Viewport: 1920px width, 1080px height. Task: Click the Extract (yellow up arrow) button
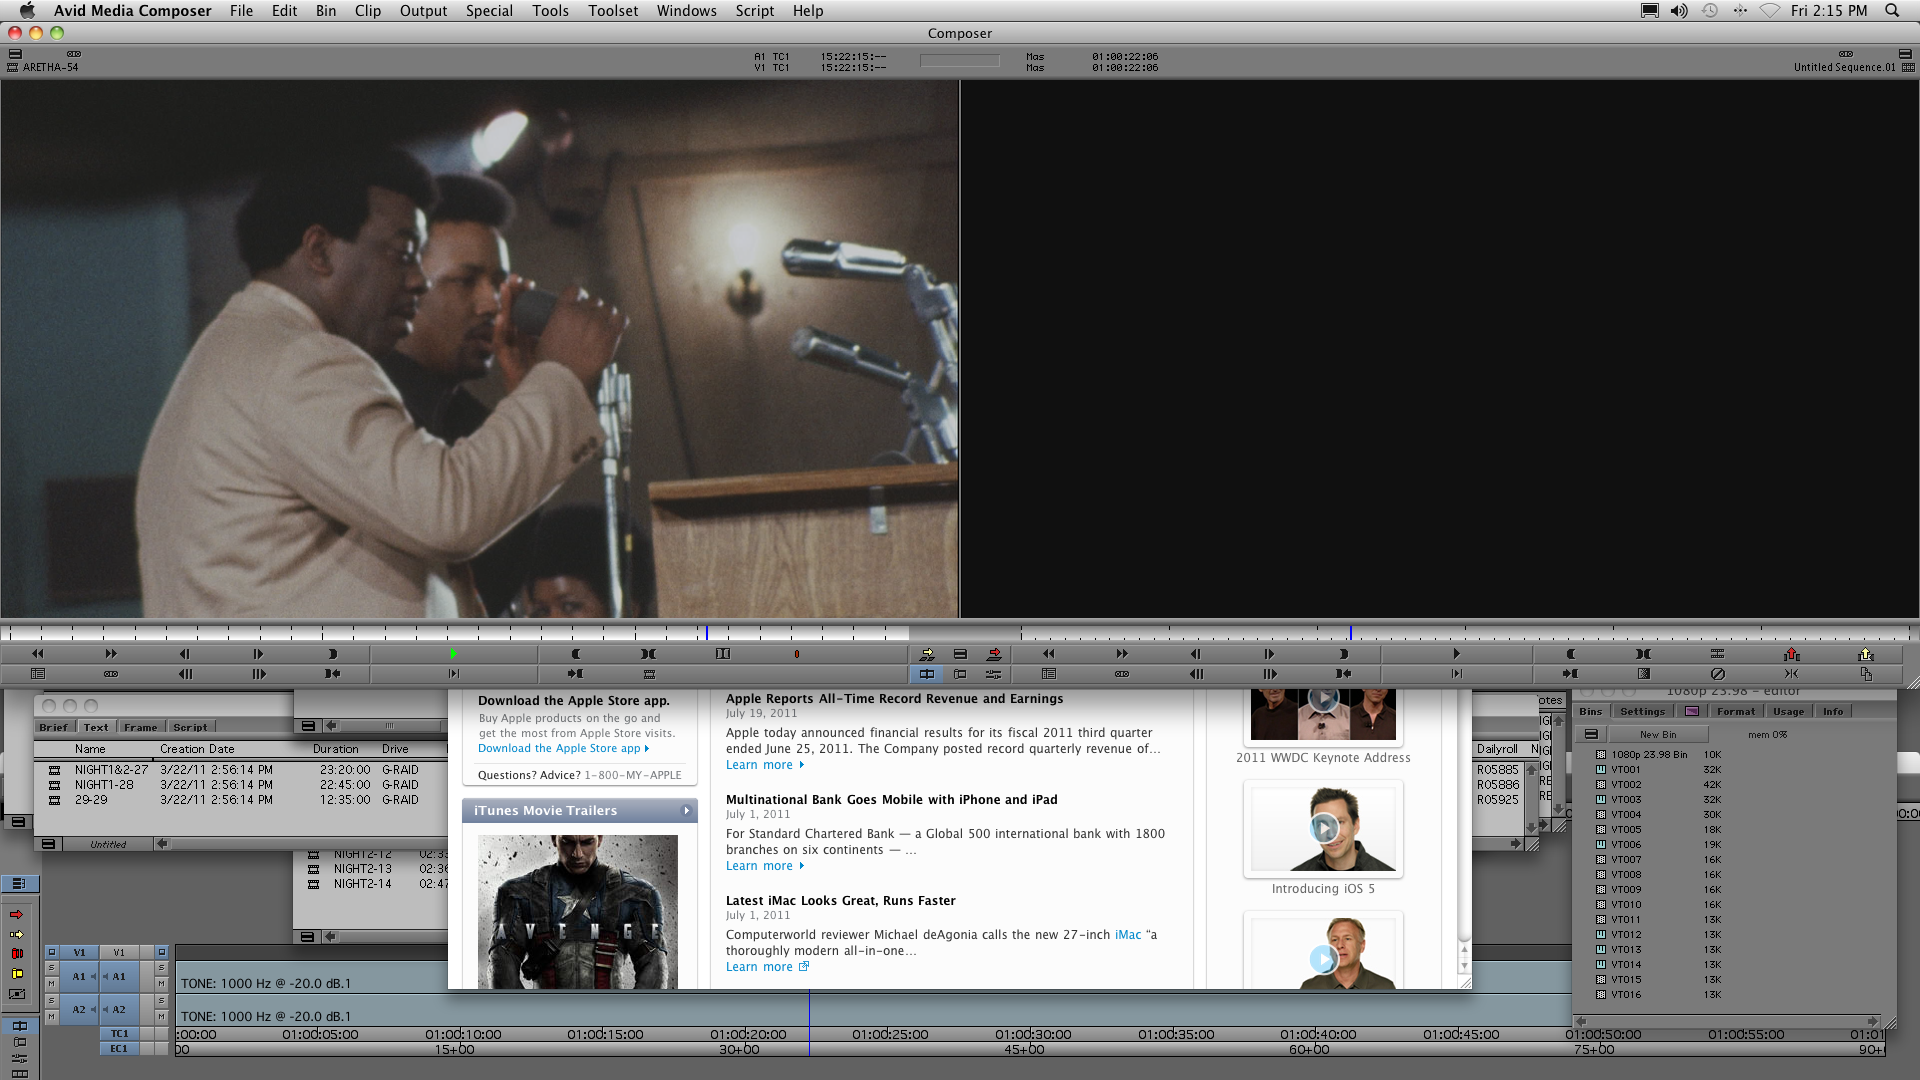(1865, 654)
